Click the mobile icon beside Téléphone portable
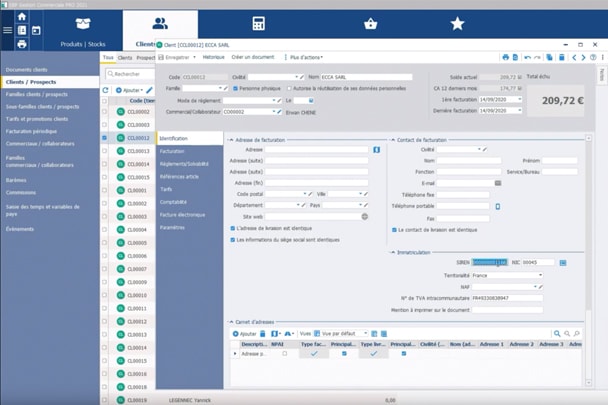Screen dimensions: 608x405 point(498,206)
